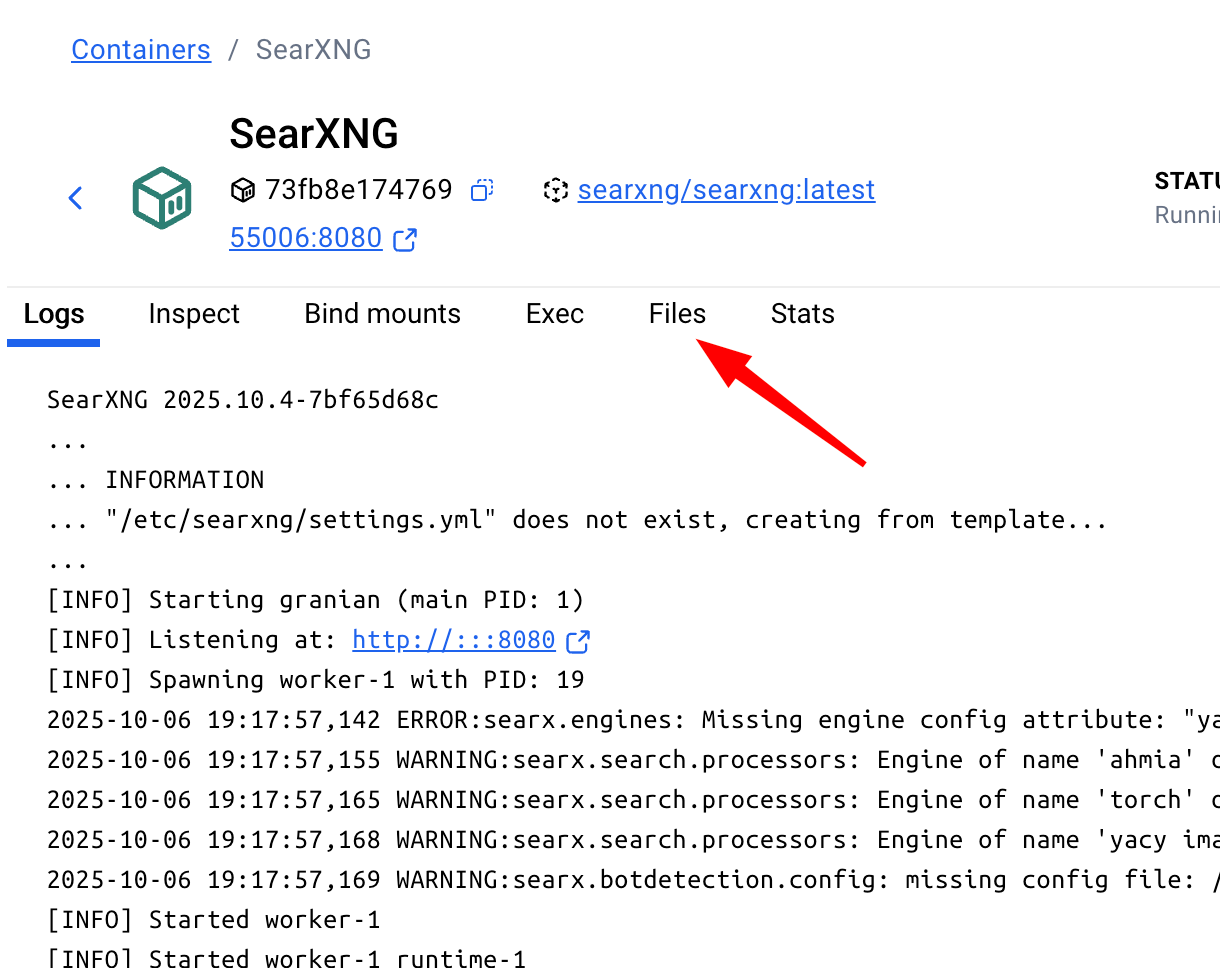This screenshot has height=968, width=1220.
Task: Switch to the Inspect tab
Action: pyautogui.click(x=194, y=314)
